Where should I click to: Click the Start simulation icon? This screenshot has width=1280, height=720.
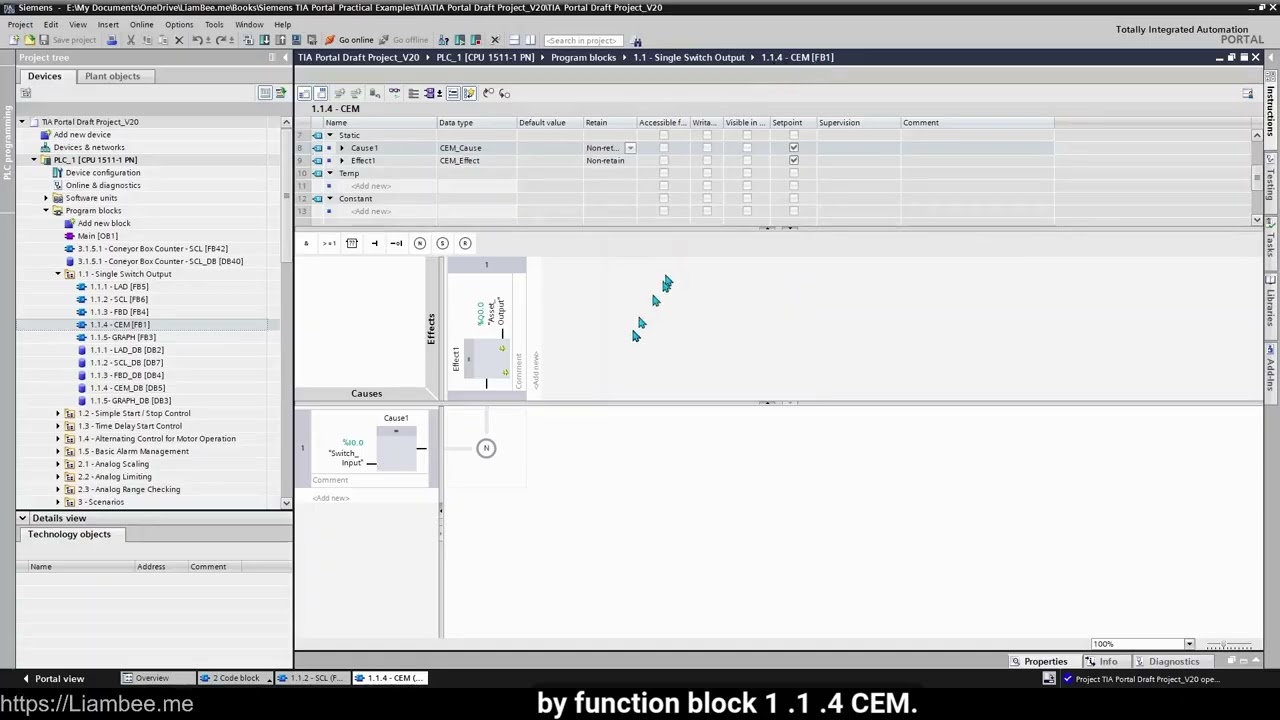point(296,40)
